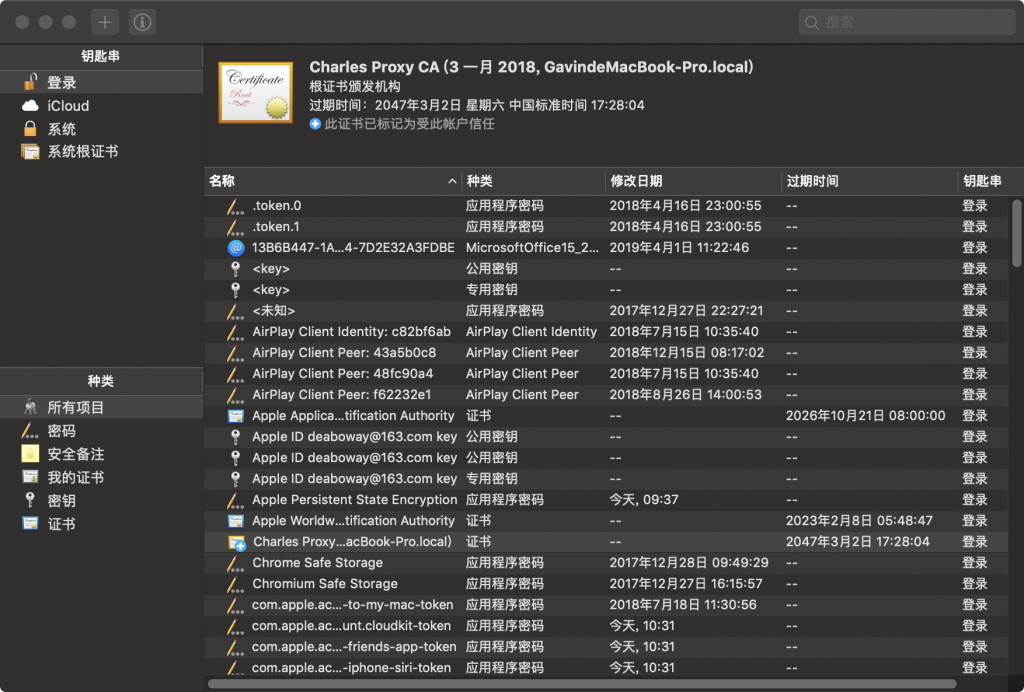
Task: Select 所有项目 category
Action: pyautogui.click(x=75, y=408)
